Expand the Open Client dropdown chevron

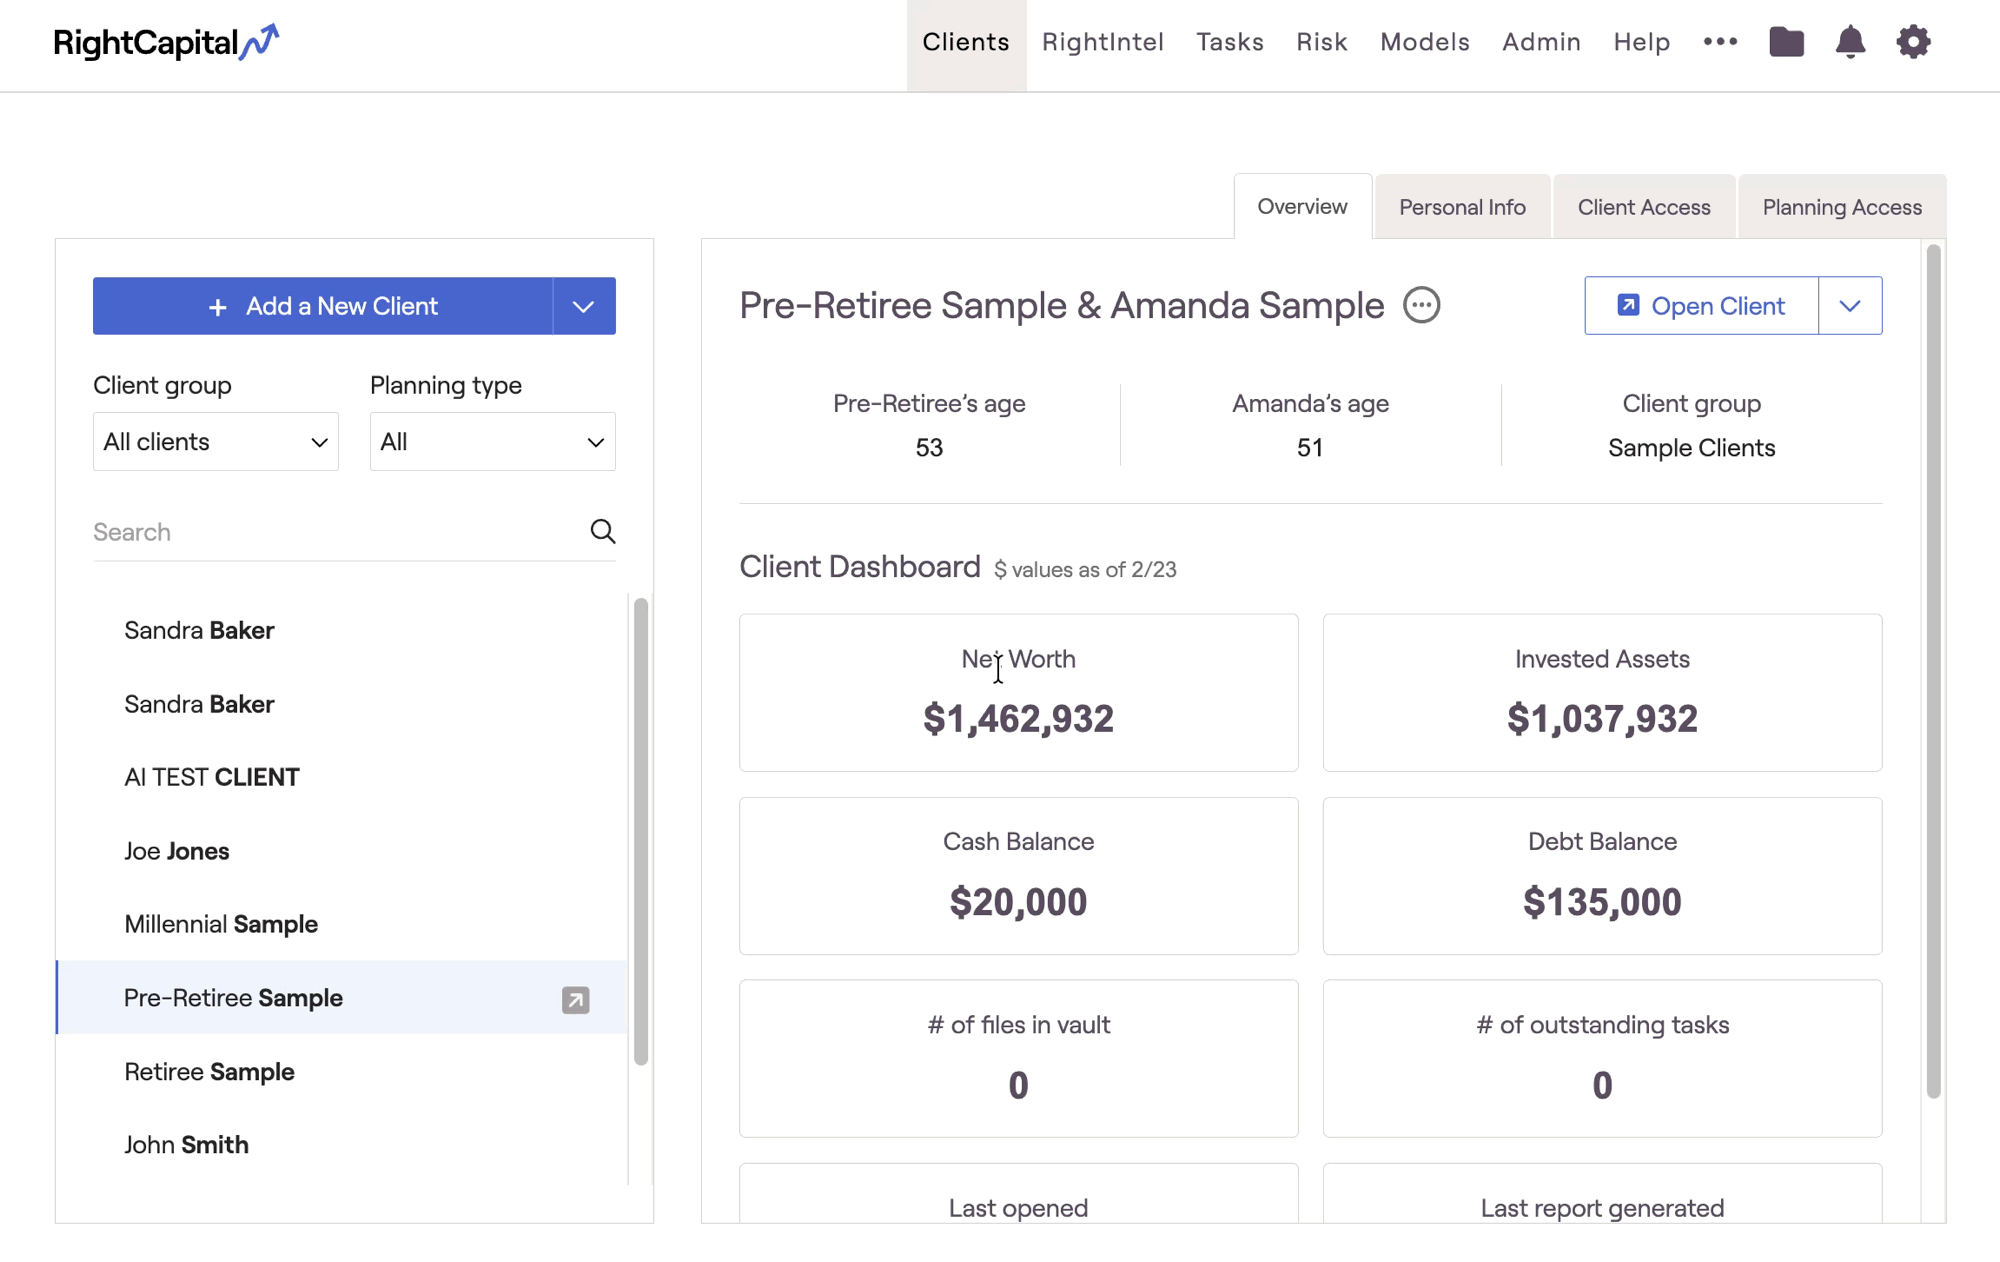(1850, 306)
